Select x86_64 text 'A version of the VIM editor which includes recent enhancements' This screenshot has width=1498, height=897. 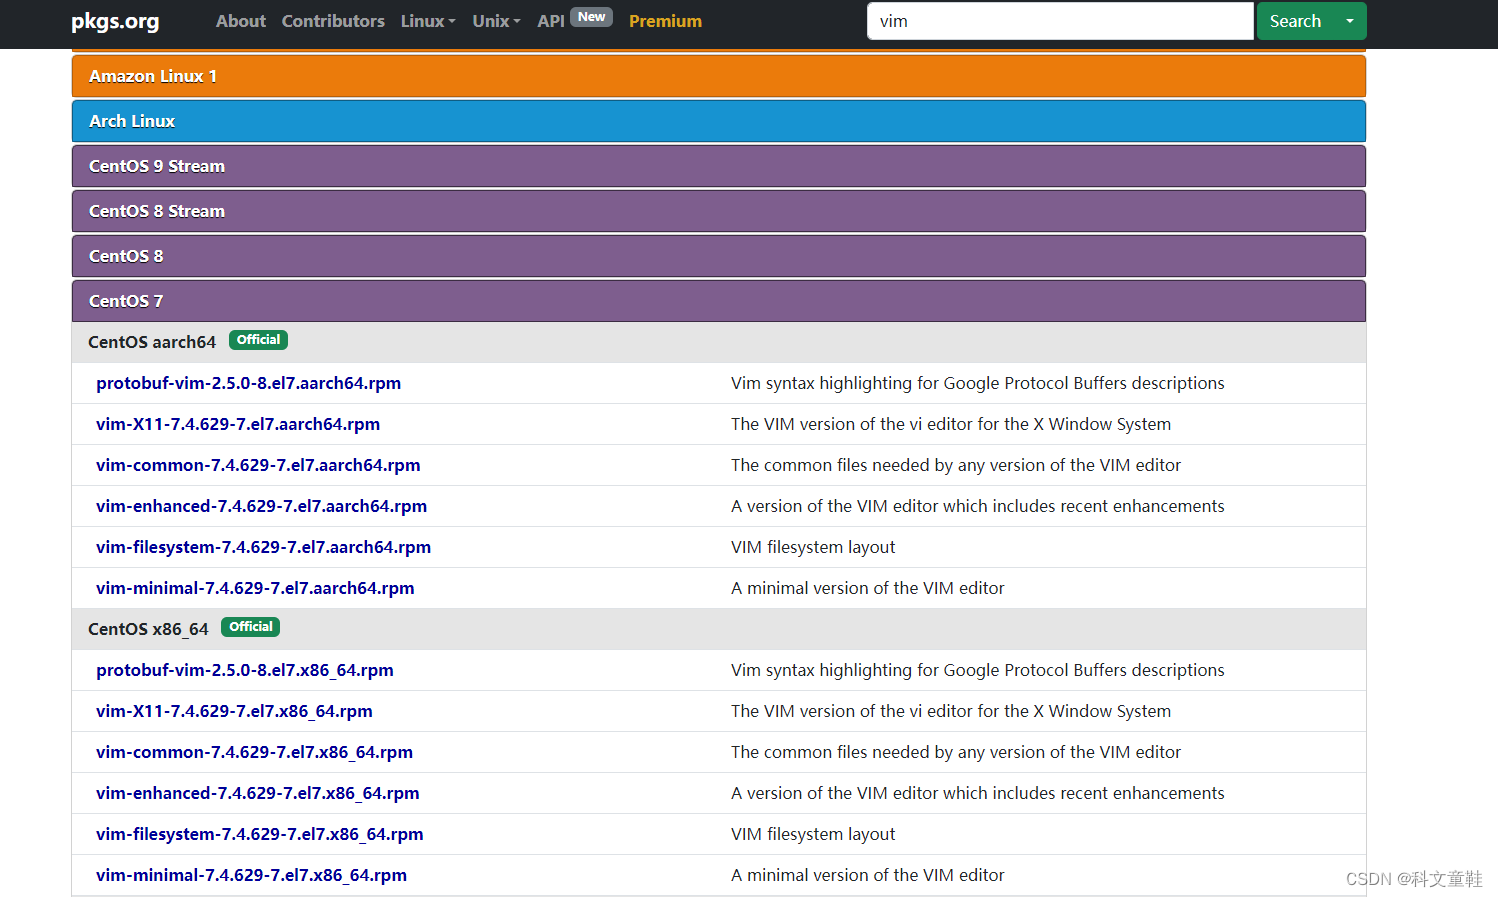[978, 793]
